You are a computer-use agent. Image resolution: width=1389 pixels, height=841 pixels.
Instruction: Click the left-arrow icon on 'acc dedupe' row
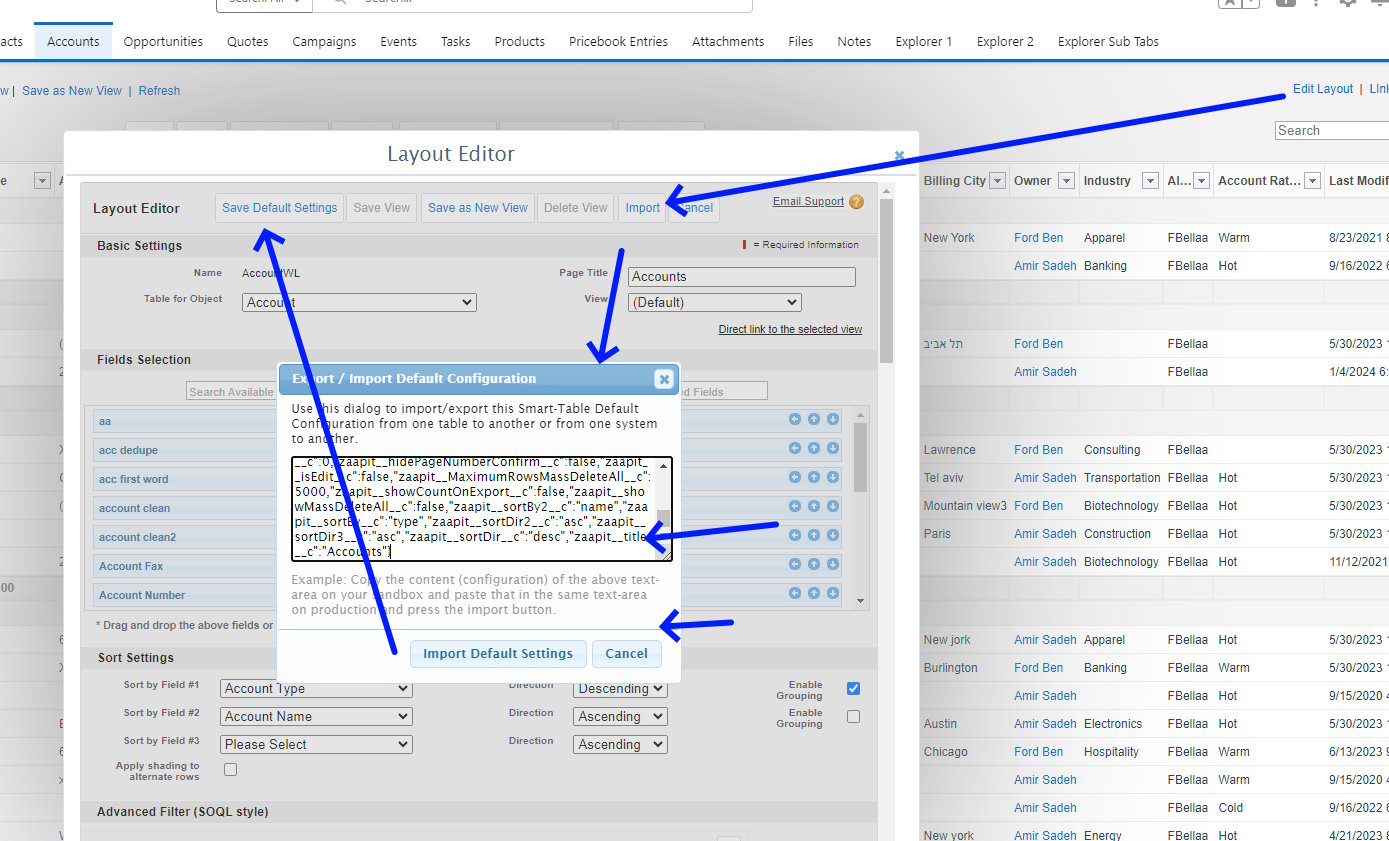click(795, 449)
